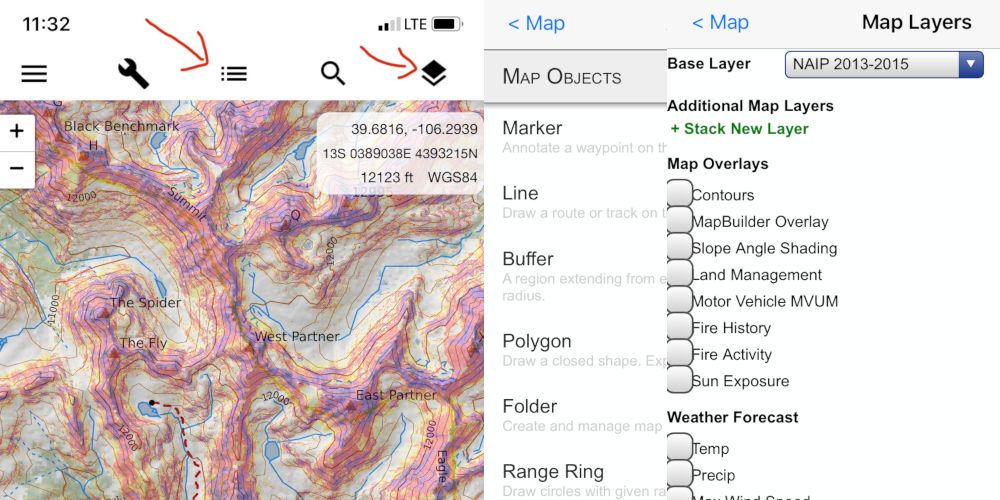Screen dimensions: 1000x500
Task: Toggle the Slope Angle Shading checkbox
Action: 680,247
